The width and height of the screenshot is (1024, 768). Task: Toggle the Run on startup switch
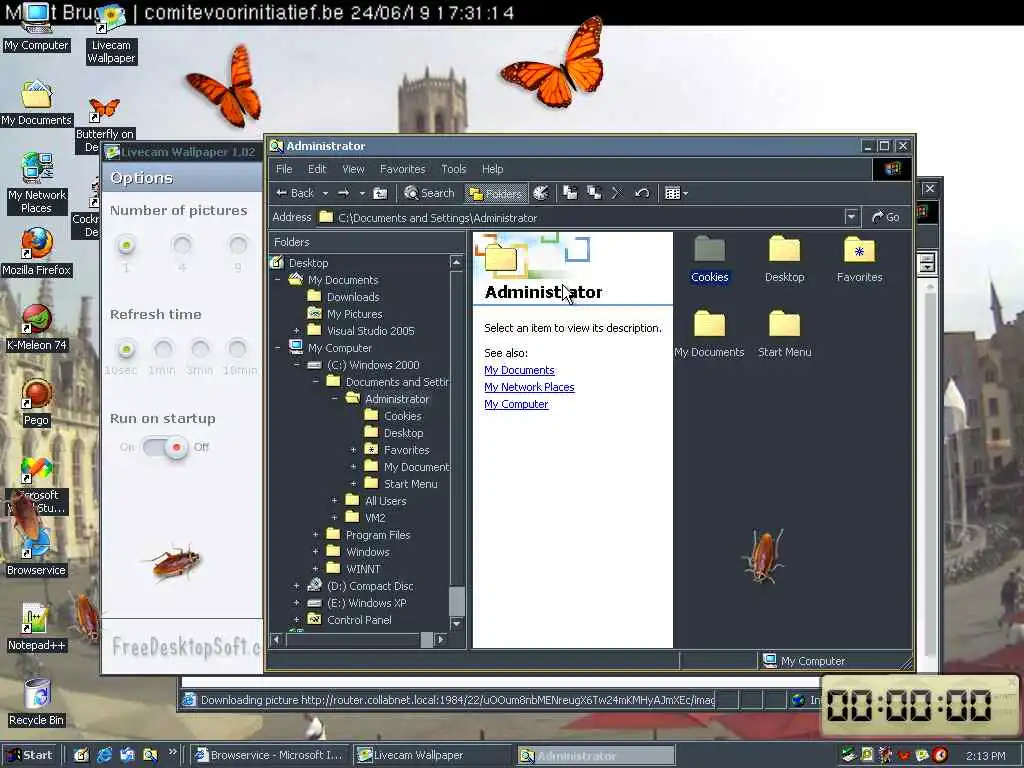click(165, 447)
